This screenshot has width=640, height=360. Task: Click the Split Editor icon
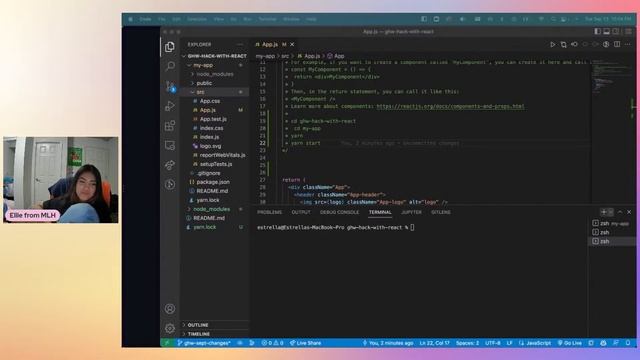pyautogui.click(x=617, y=44)
